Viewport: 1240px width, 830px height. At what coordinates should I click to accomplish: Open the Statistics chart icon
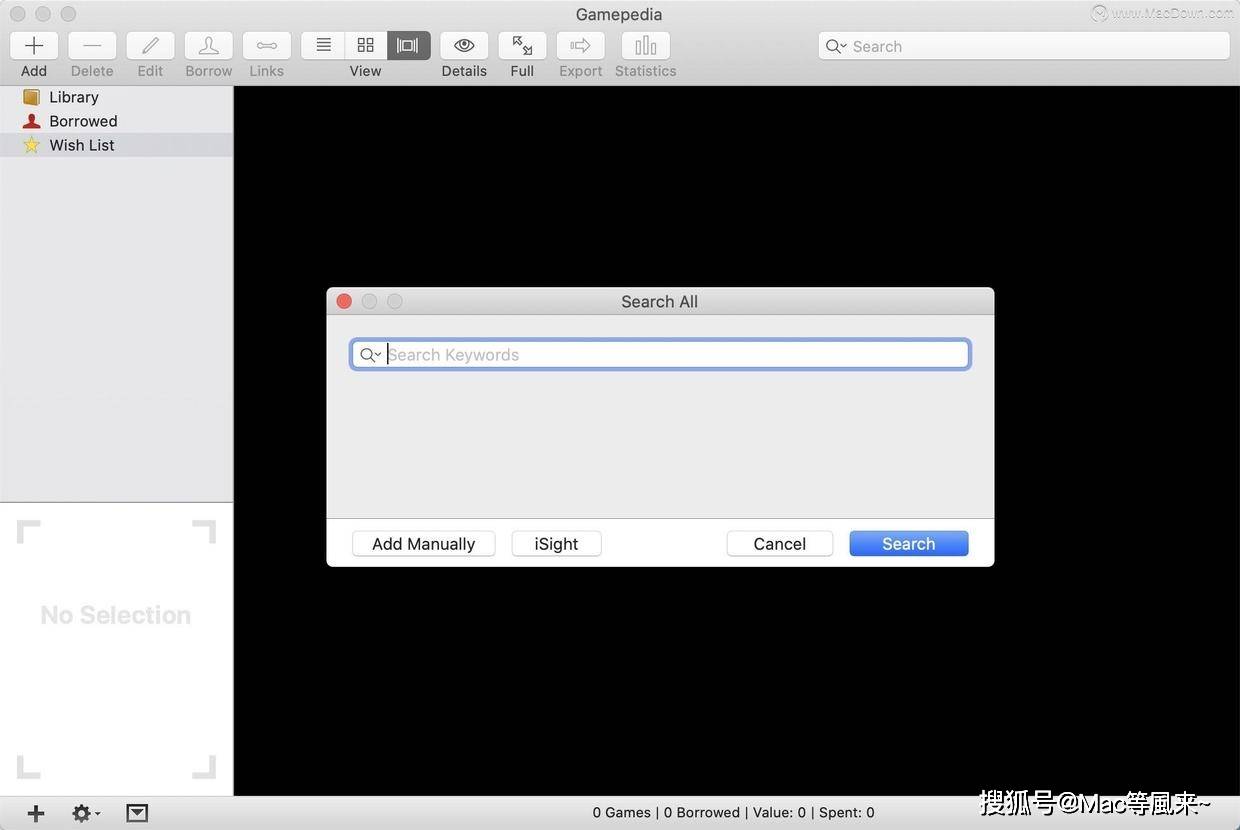pyautogui.click(x=646, y=46)
